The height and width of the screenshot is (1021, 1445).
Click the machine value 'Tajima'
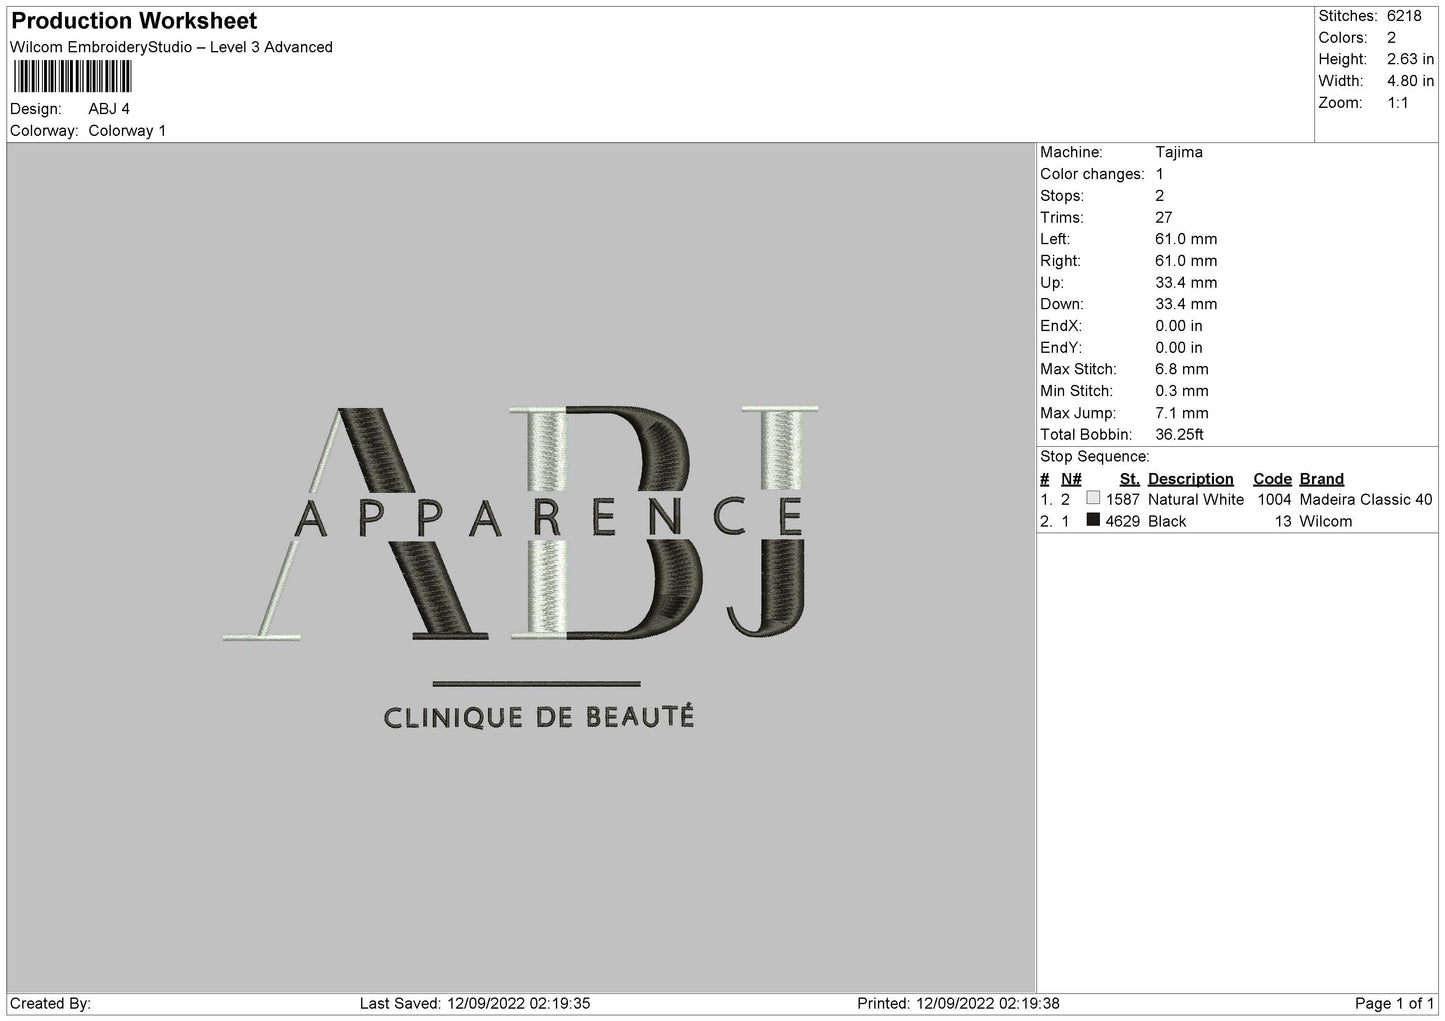pyautogui.click(x=1179, y=152)
